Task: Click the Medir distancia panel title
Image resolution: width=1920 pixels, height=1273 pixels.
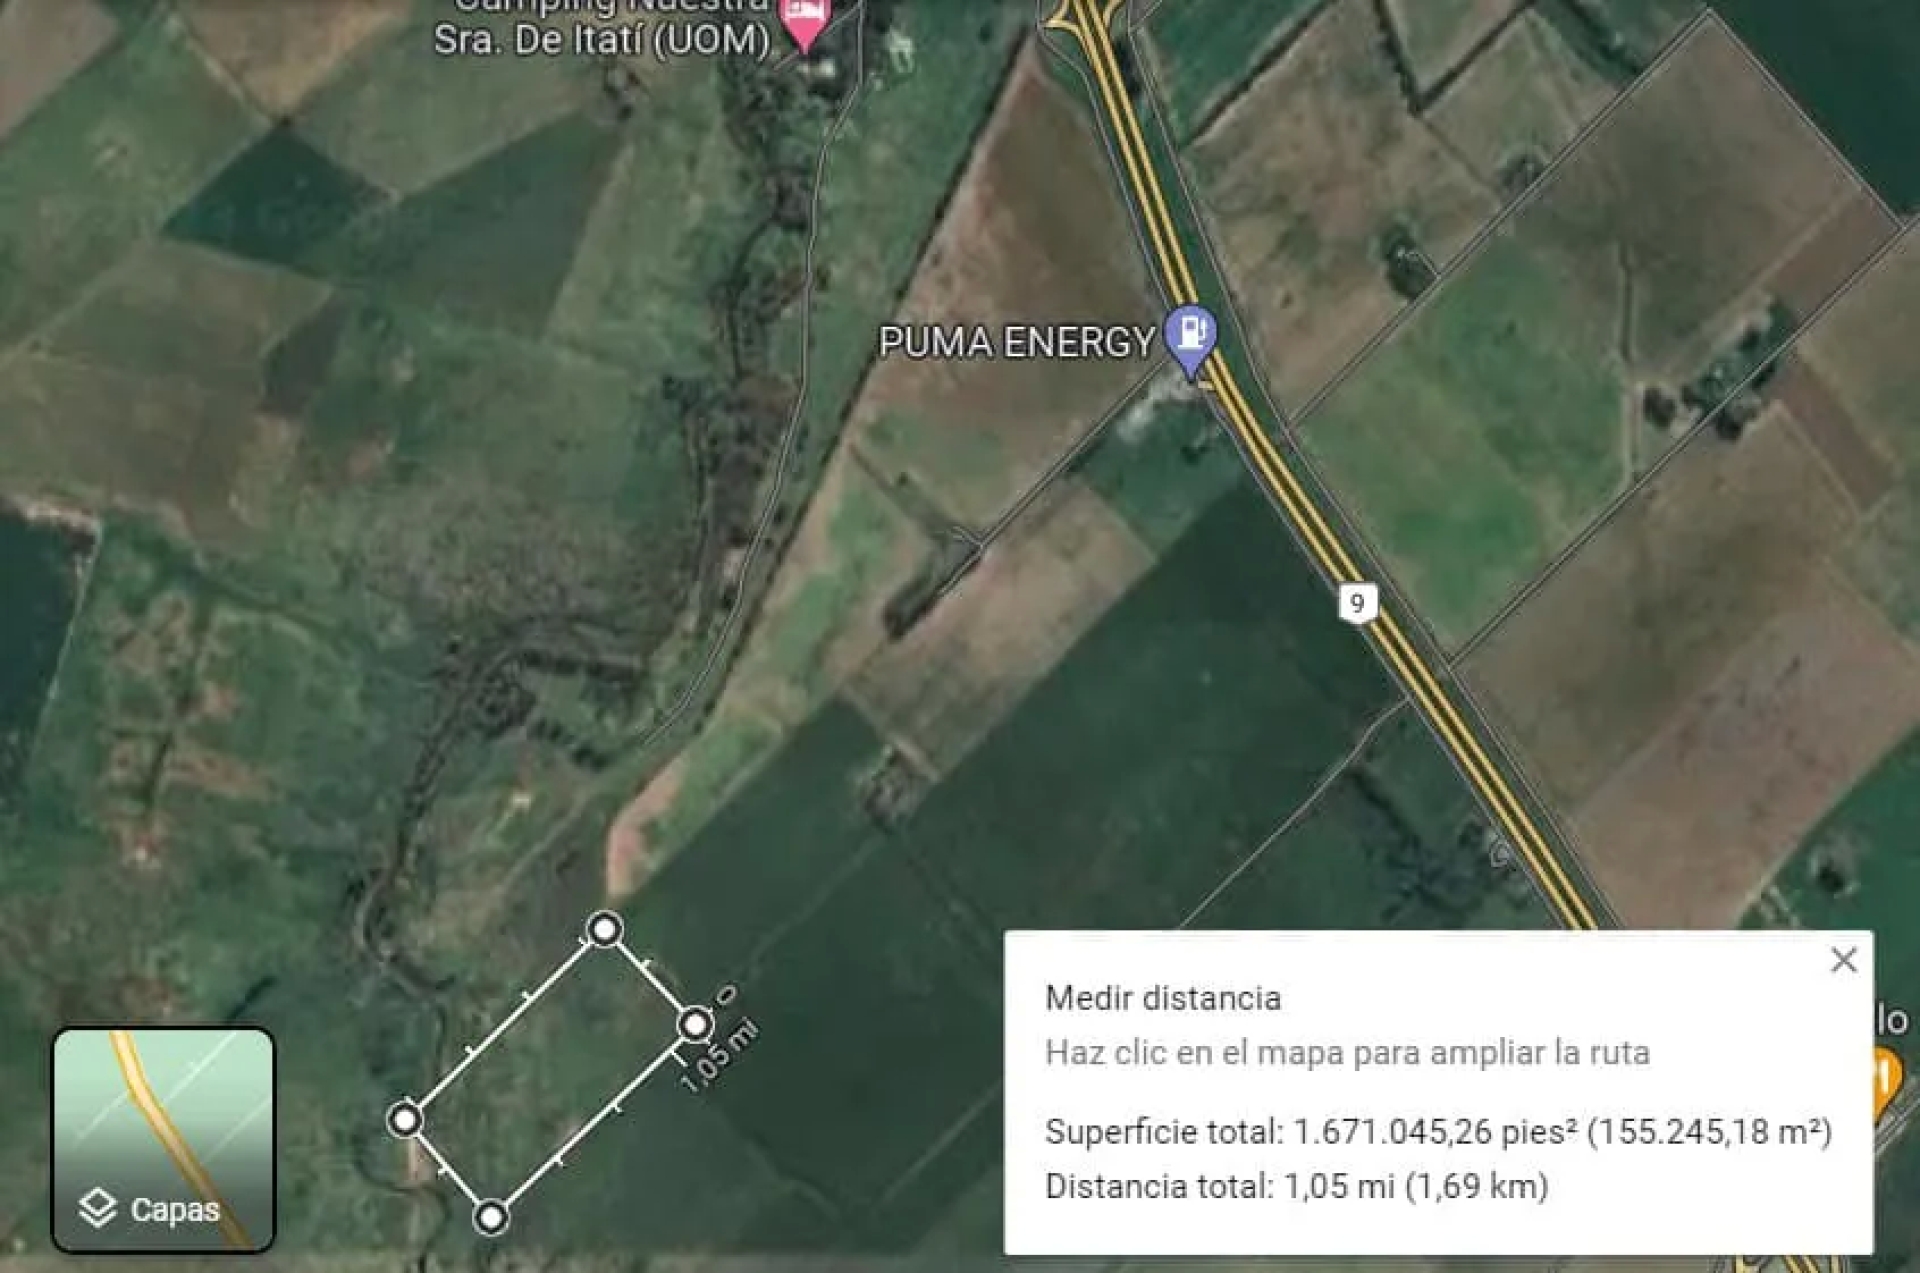Action: (x=1163, y=998)
